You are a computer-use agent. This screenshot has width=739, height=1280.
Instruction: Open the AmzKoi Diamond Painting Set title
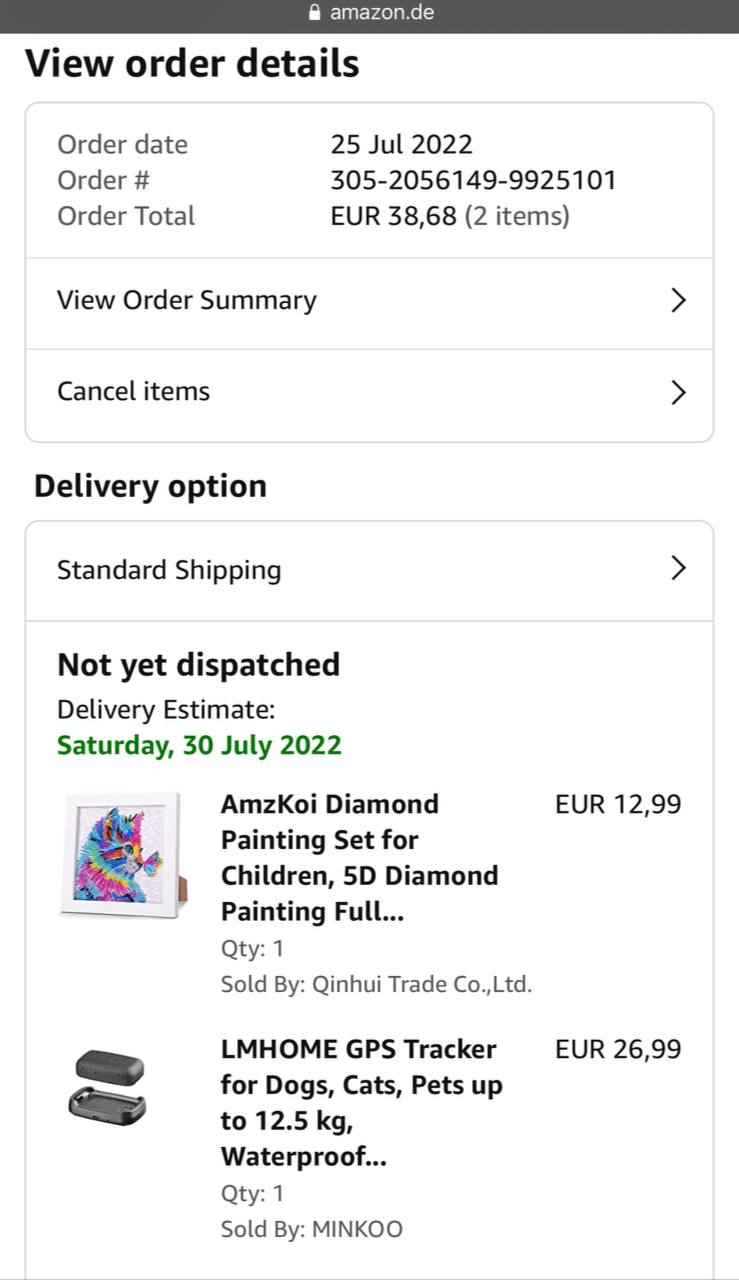[359, 857]
